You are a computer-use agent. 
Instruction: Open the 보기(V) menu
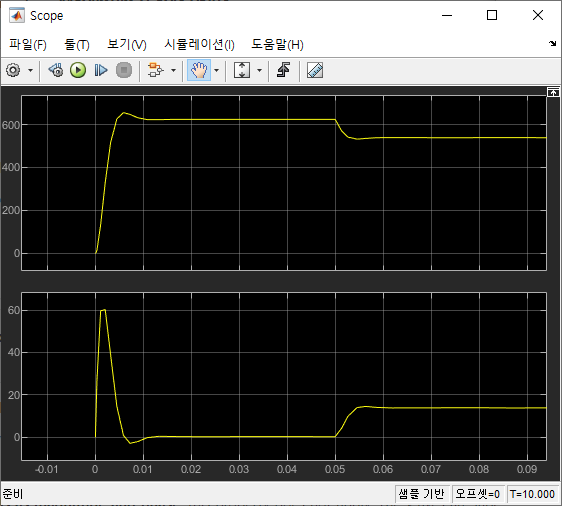[x=127, y=44]
